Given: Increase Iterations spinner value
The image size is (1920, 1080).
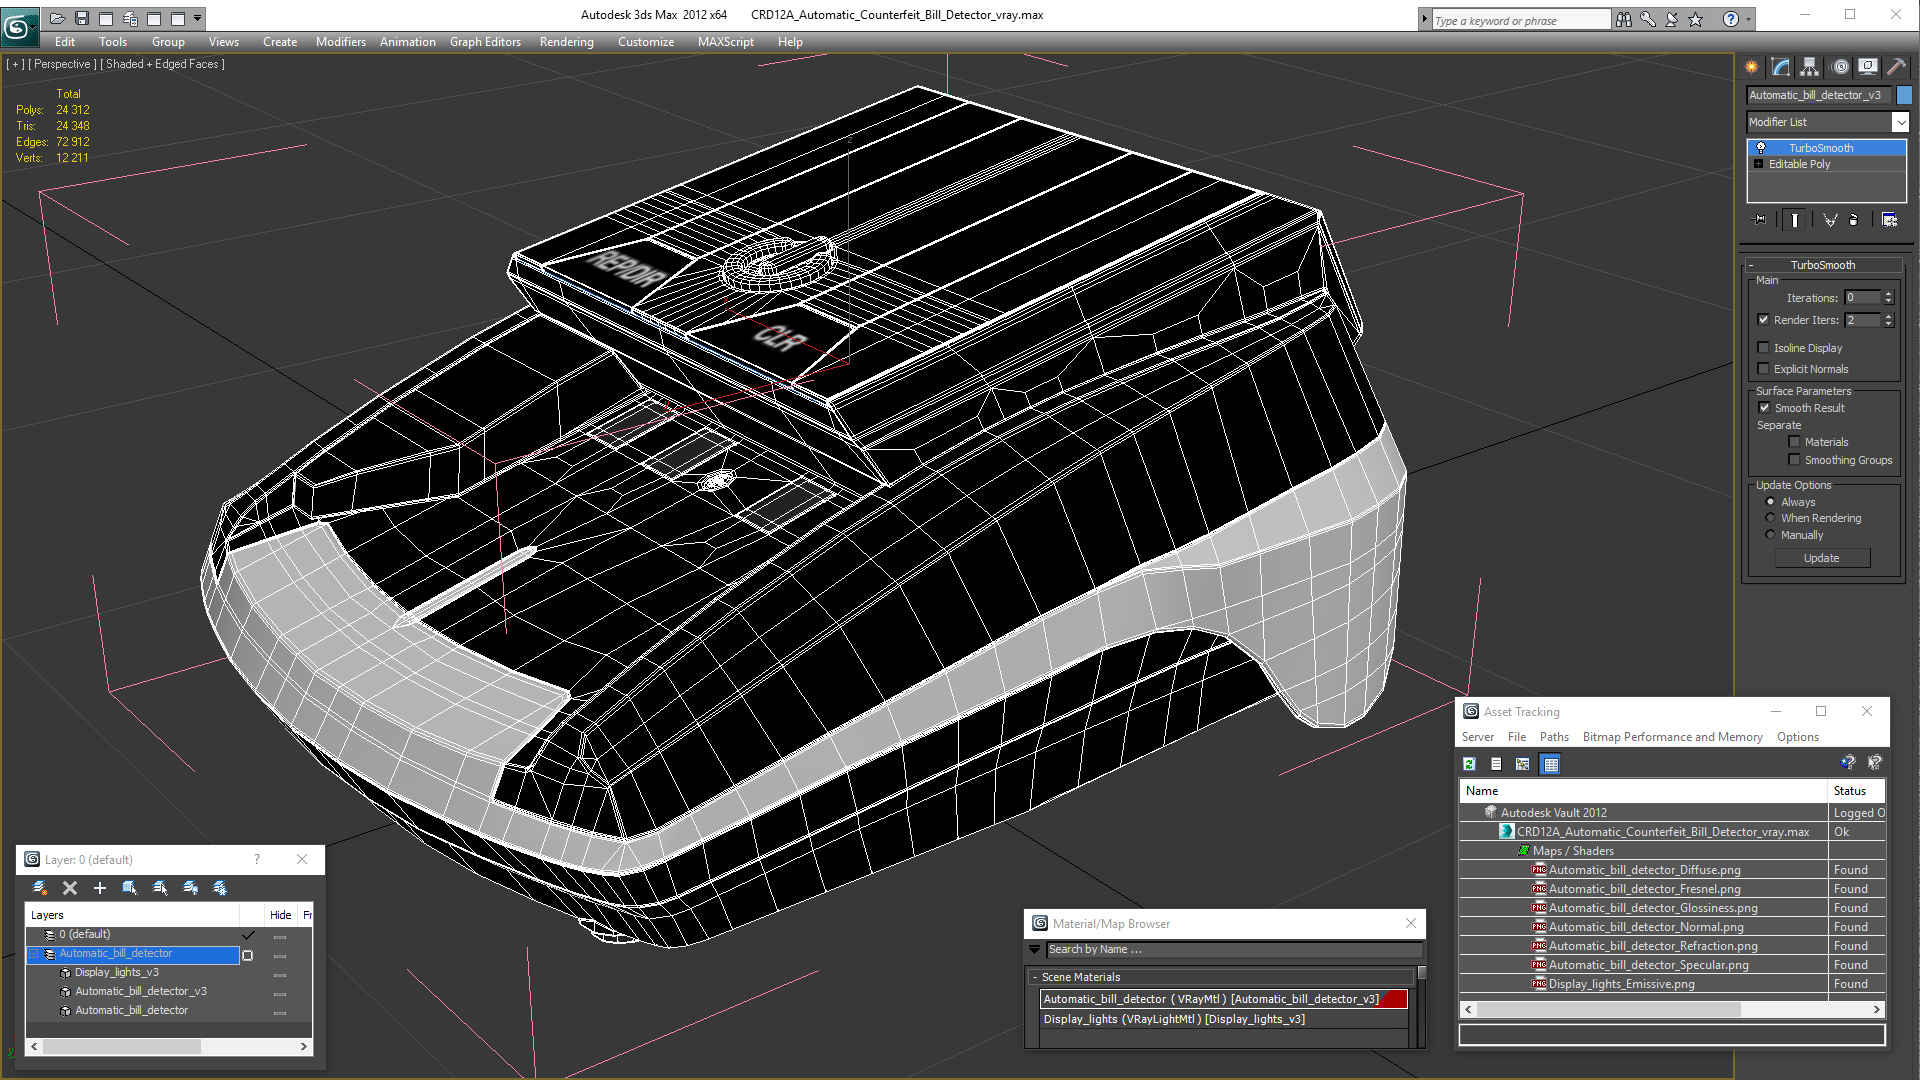Looking at the screenshot, I should click(1889, 294).
